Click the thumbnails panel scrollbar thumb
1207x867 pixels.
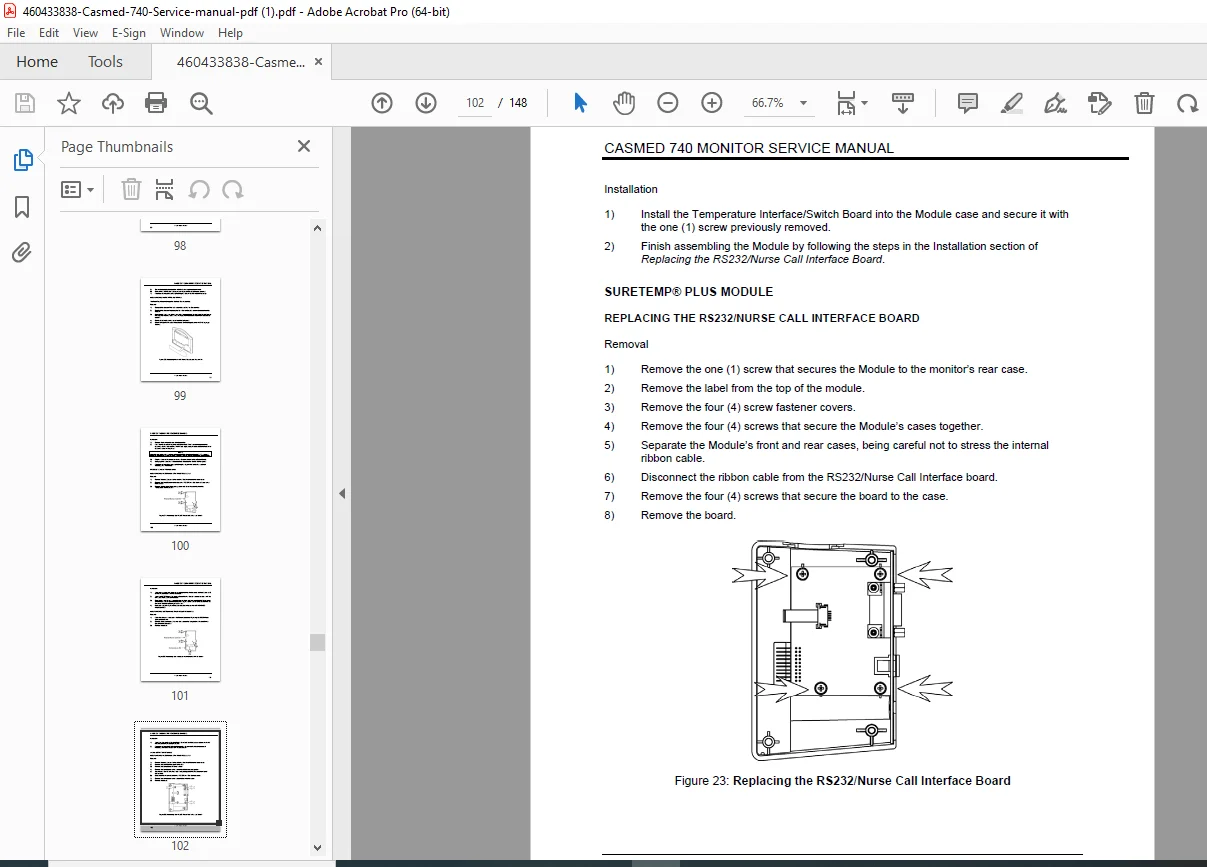[x=318, y=642]
